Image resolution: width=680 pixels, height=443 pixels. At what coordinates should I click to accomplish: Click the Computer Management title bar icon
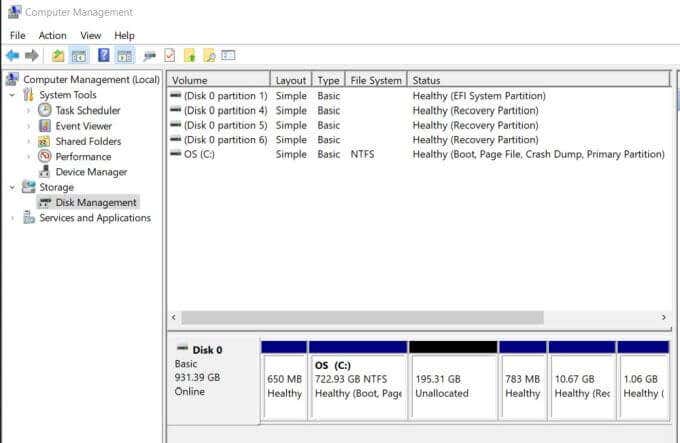click(x=14, y=12)
